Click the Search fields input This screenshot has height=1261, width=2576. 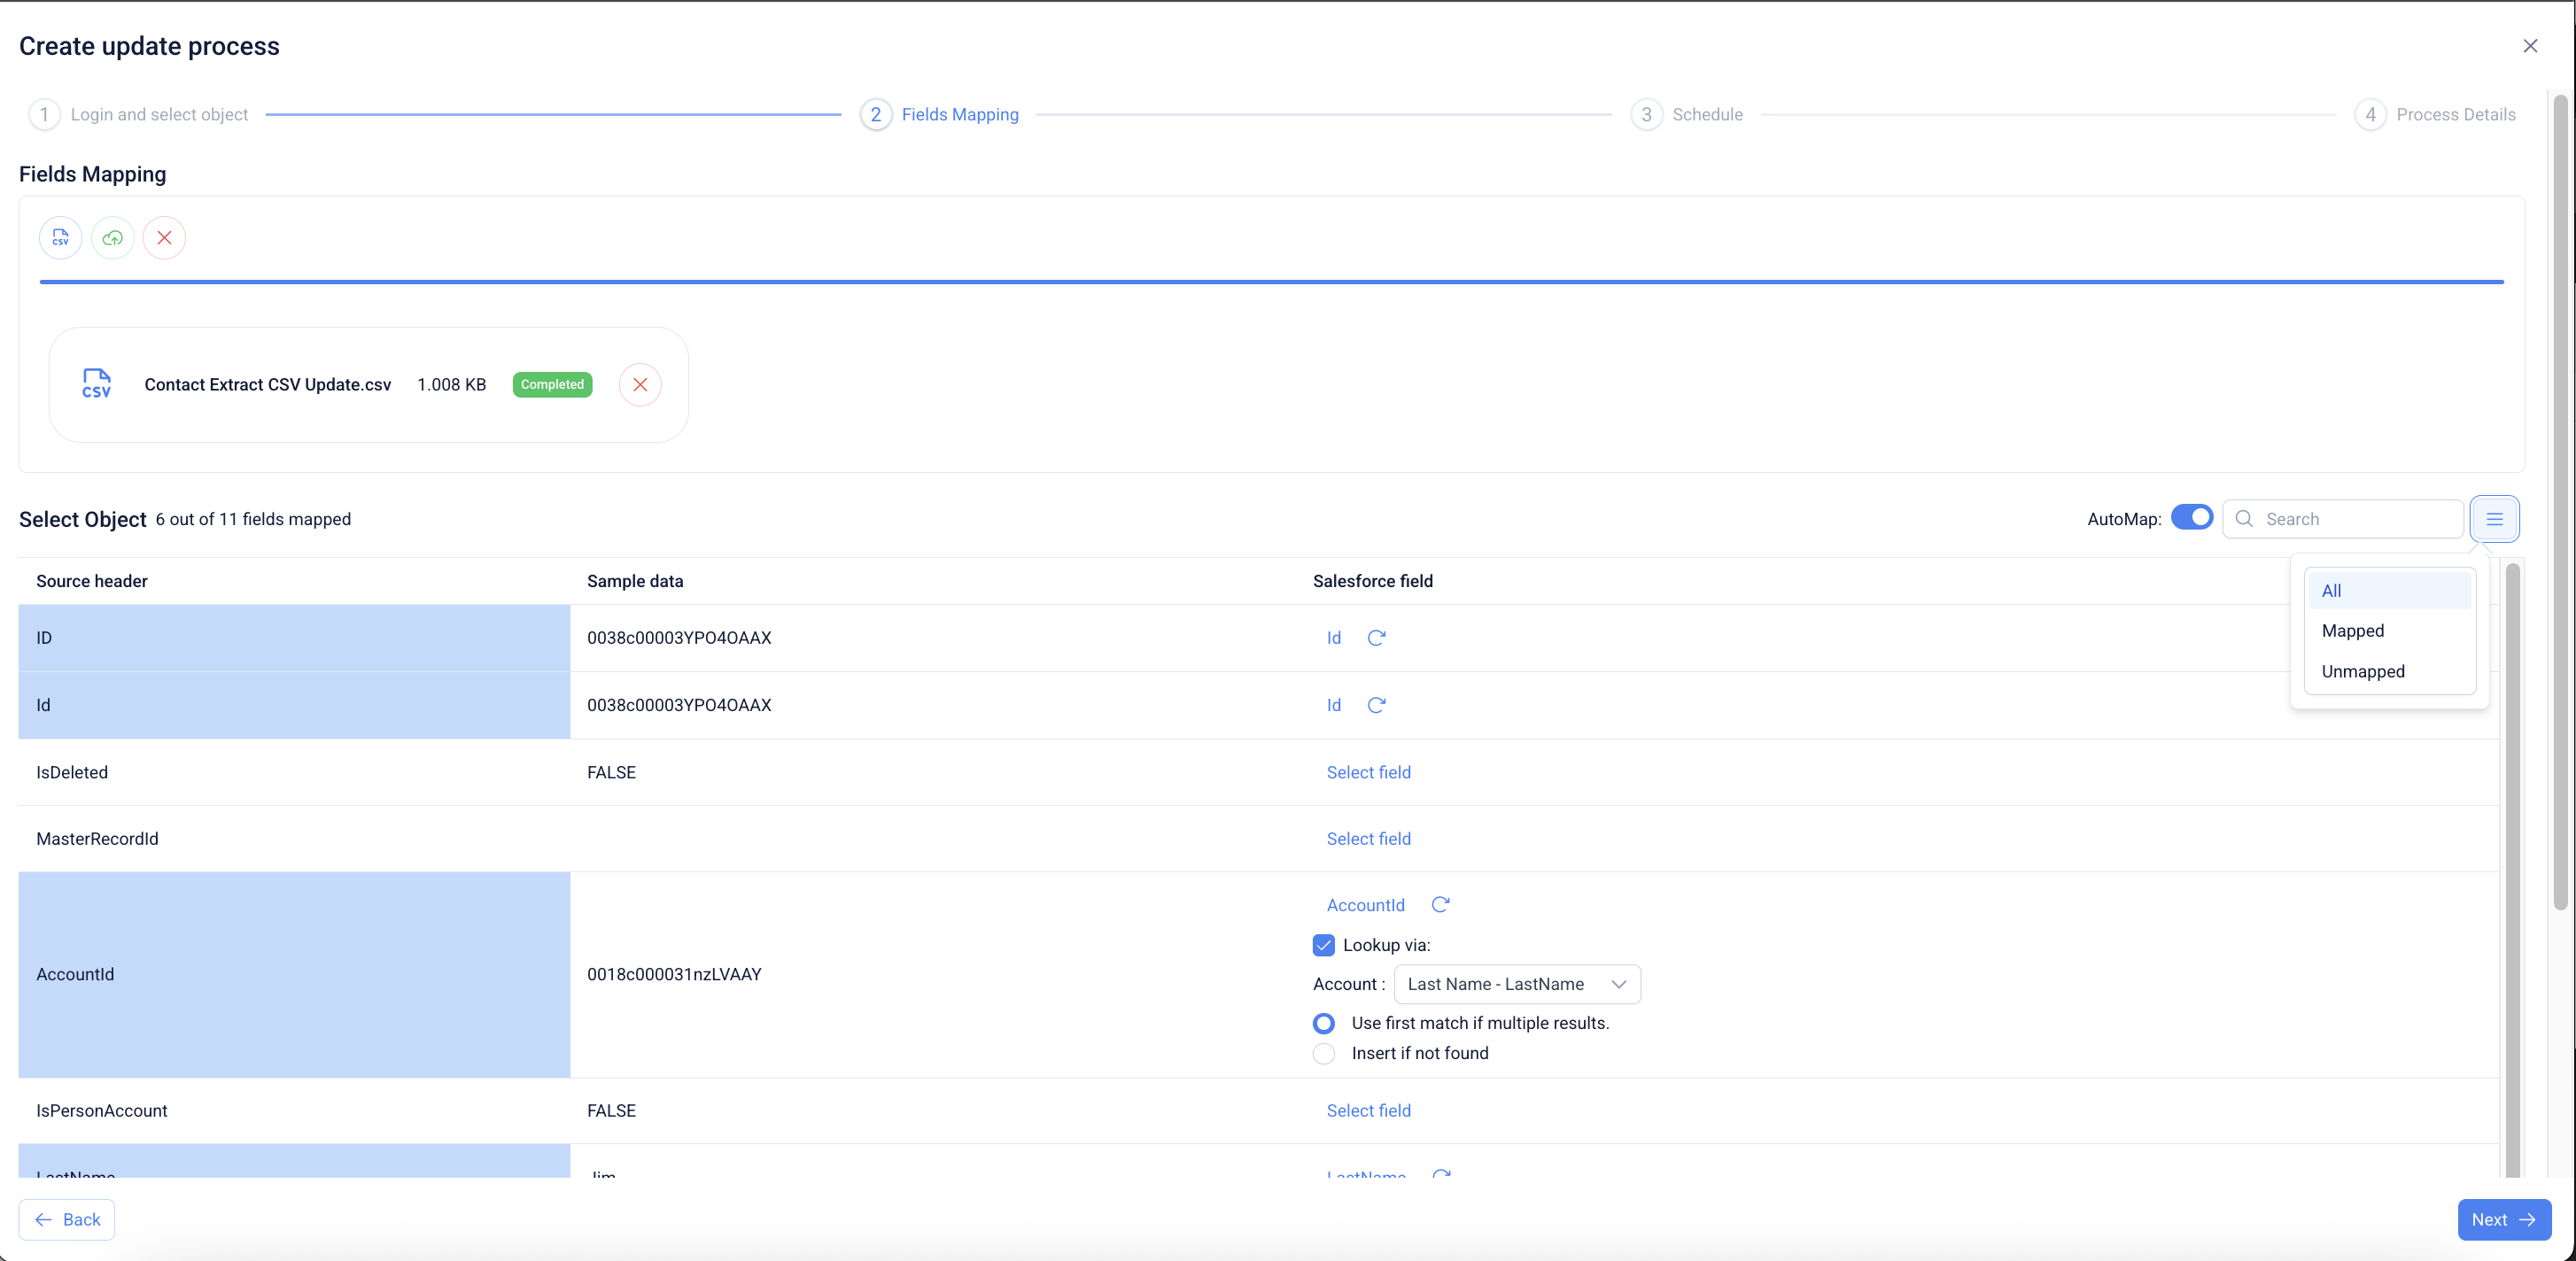tap(2355, 519)
